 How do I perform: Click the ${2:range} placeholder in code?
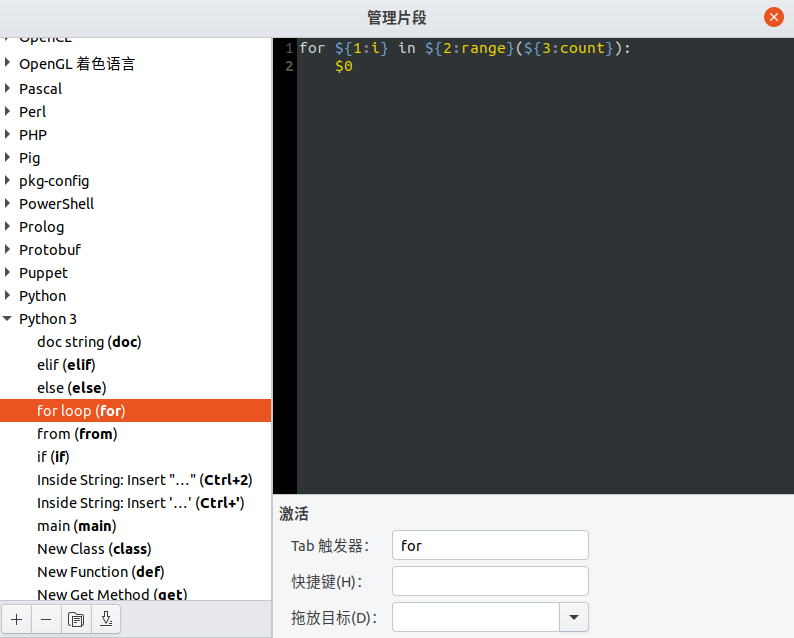click(469, 48)
